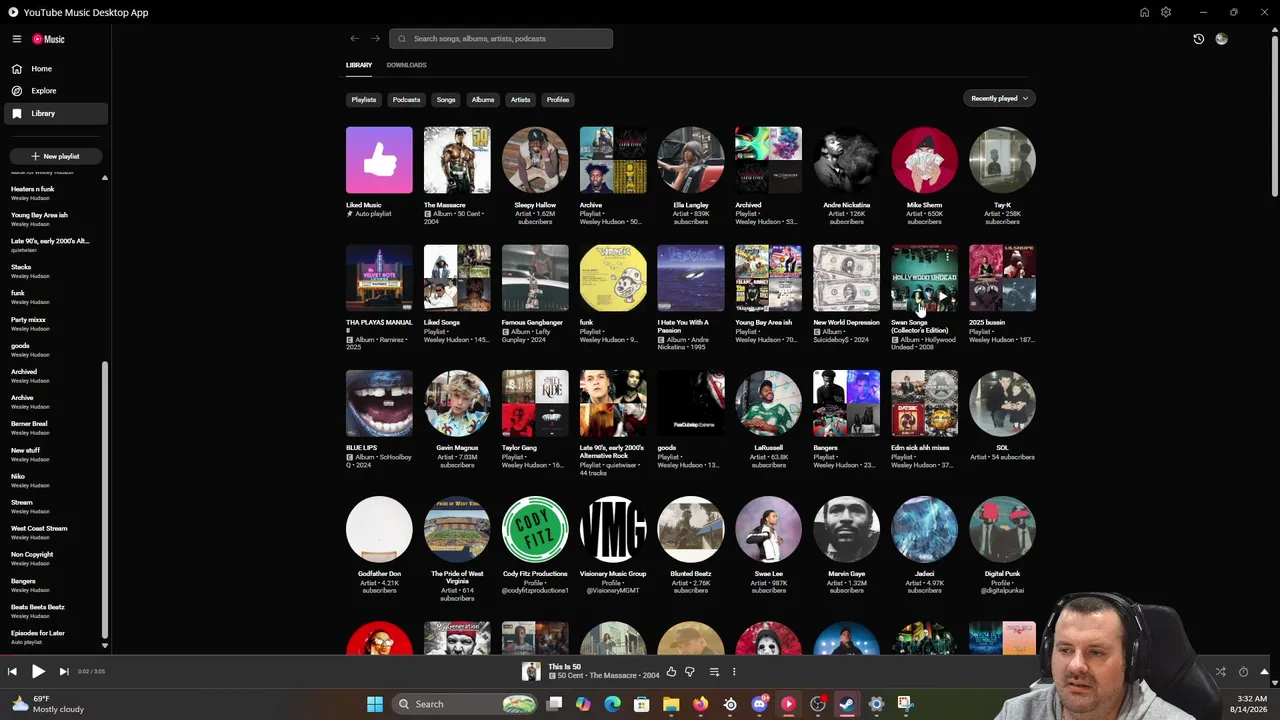Create a New playlist
The width and height of the screenshot is (1280, 720).
pyautogui.click(x=55, y=156)
